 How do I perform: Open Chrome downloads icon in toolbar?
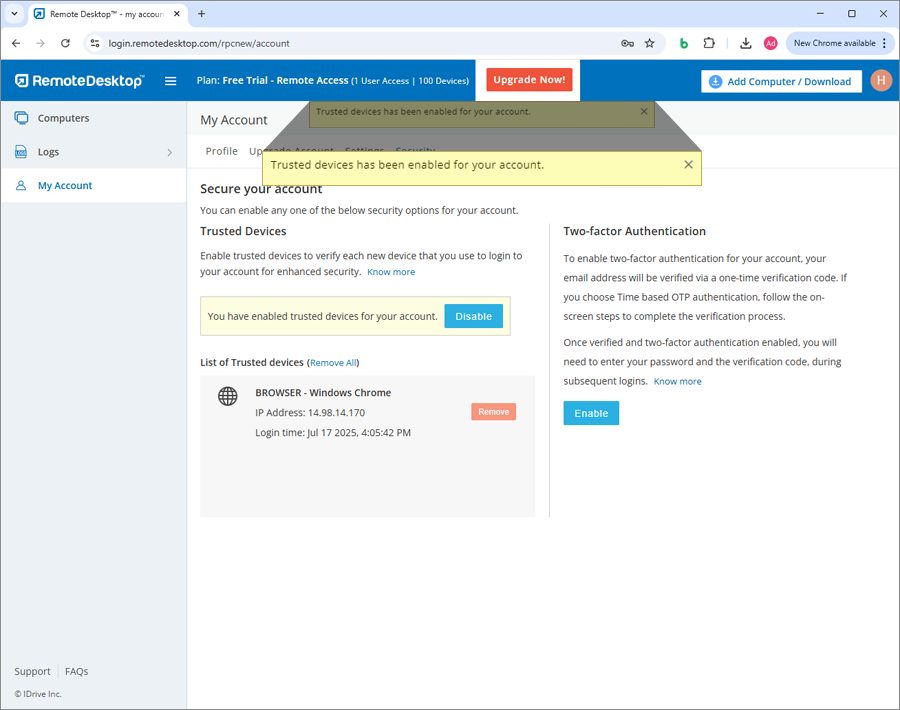pyautogui.click(x=746, y=44)
